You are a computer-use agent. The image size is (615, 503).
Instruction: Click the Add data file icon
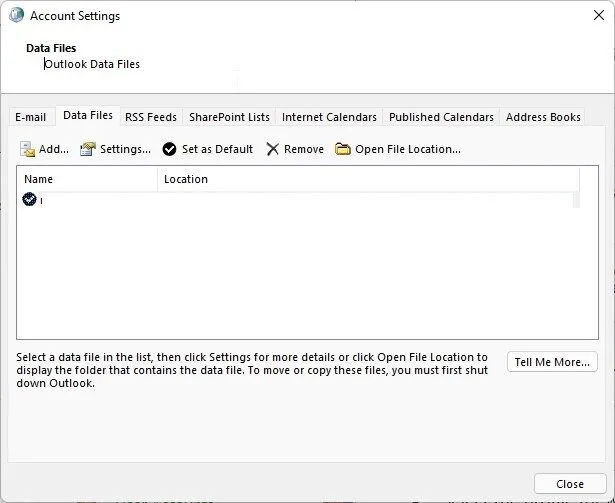(27, 149)
